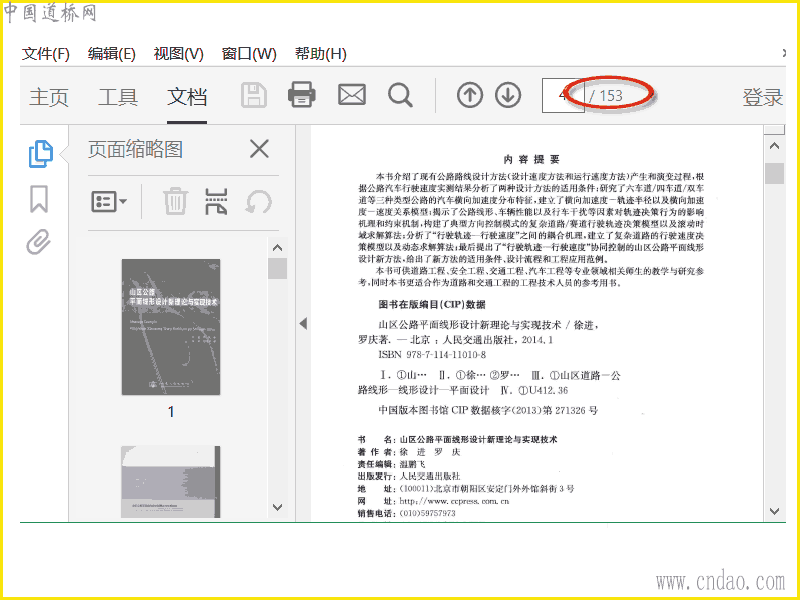Click the document vertical scrollbar thumb
This screenshot has width=800, height=600.
pyautogui.click(x=774, y=173)
